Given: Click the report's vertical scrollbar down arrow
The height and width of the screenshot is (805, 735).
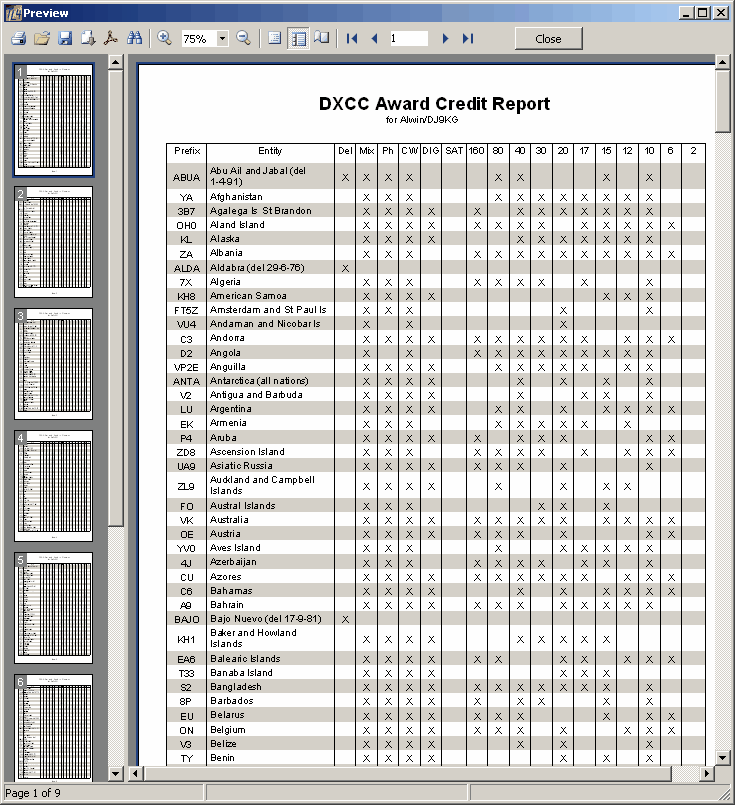Looking at the screenshot, I should (722, 757).
